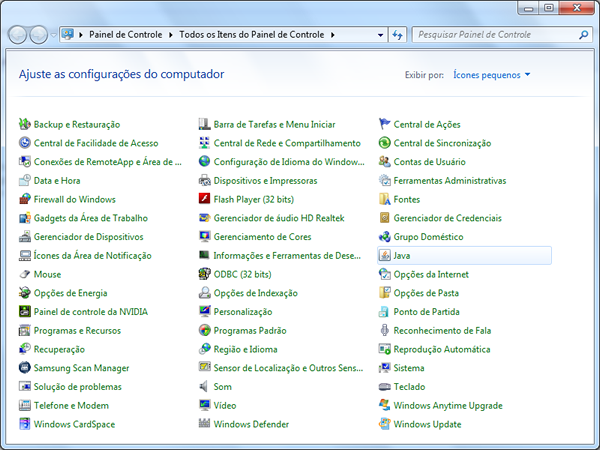The height and width of the screenshot is (450, 600).
Task: Click the Central de Ações flag icon
Action: point(385,124)
